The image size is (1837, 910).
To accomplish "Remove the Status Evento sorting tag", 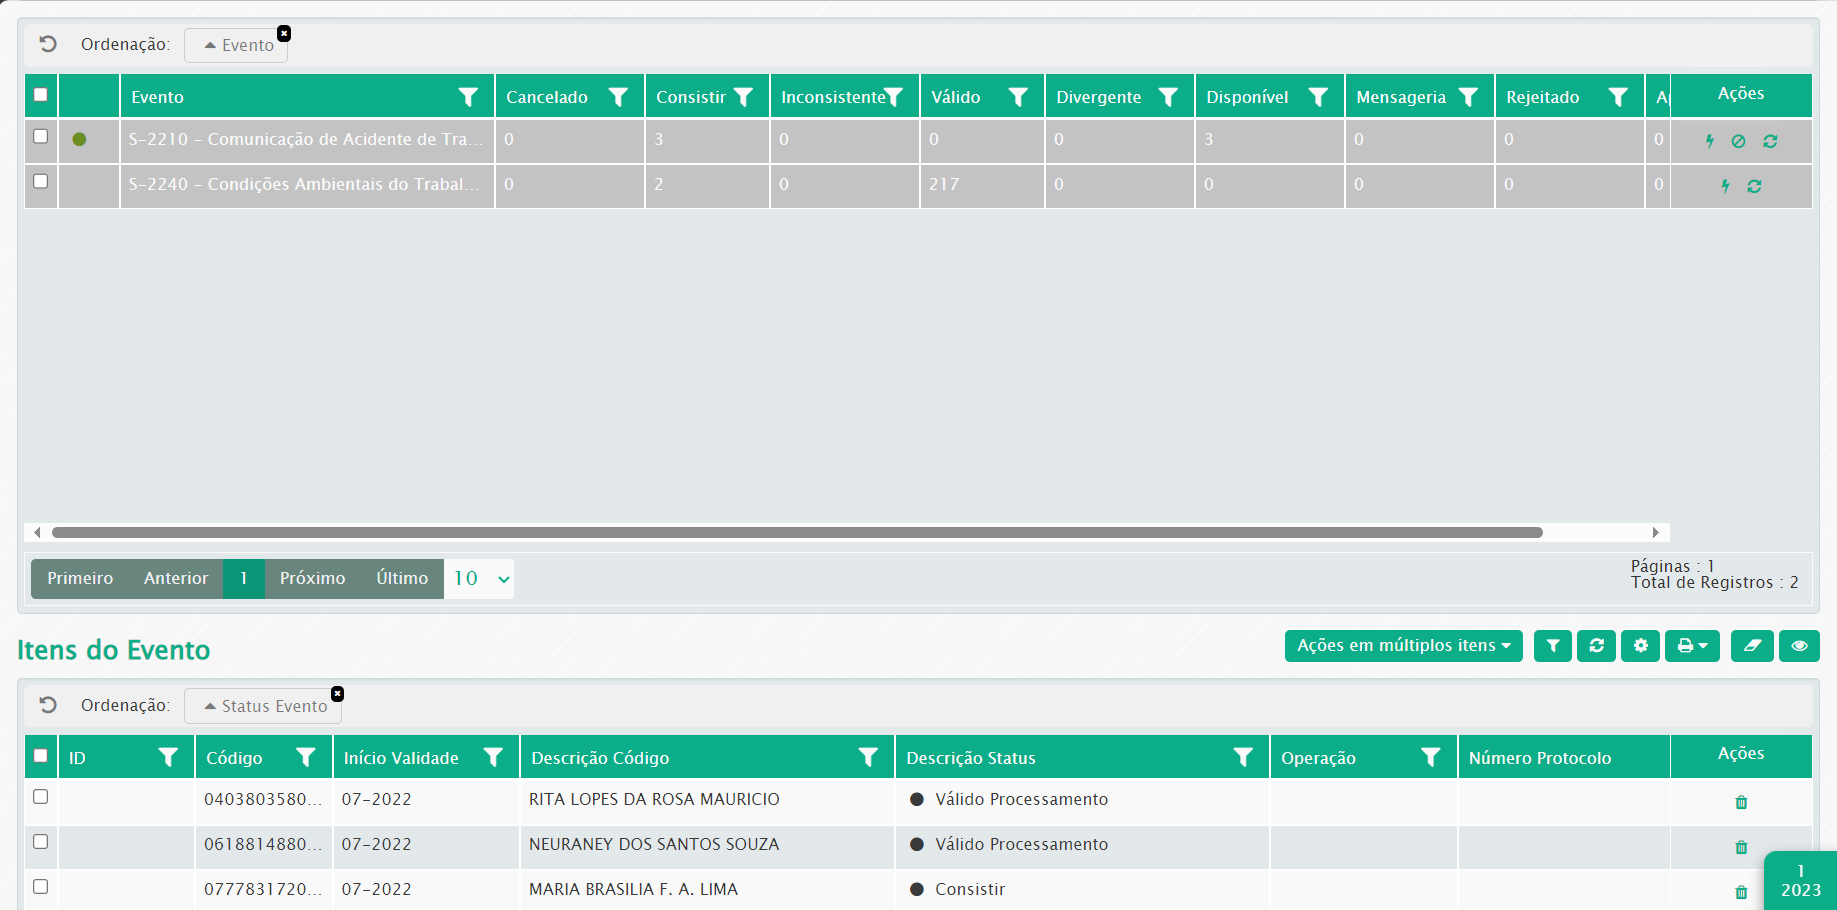I will tap(338, 694).
